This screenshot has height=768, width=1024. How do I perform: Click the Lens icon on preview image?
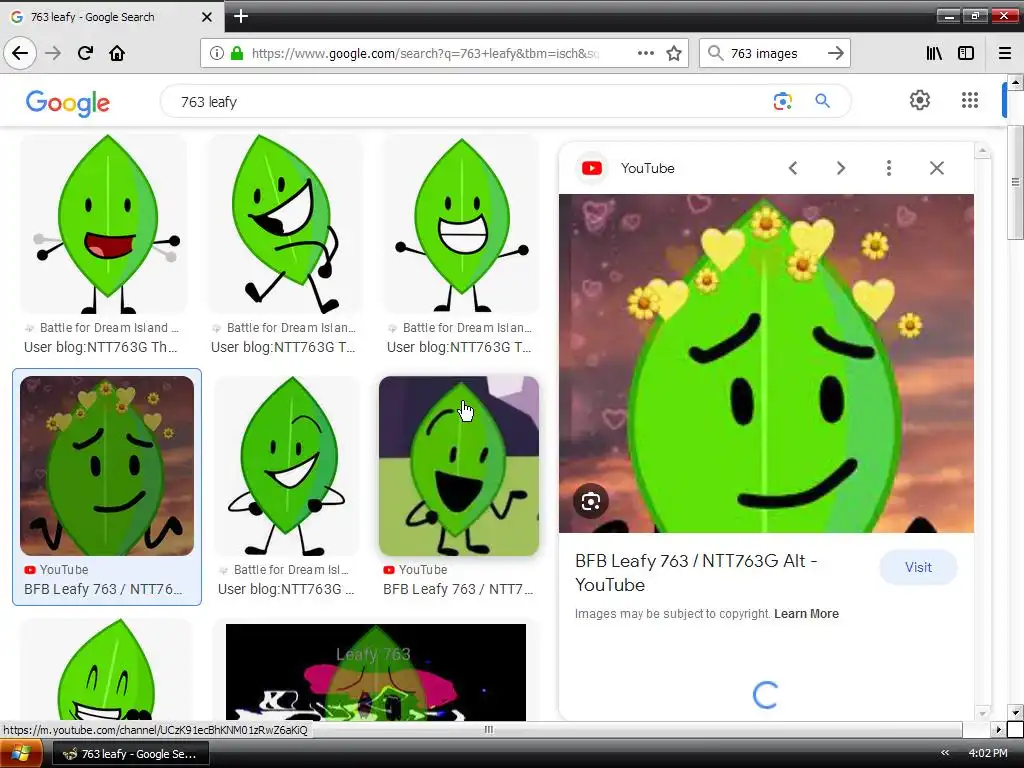590,502
